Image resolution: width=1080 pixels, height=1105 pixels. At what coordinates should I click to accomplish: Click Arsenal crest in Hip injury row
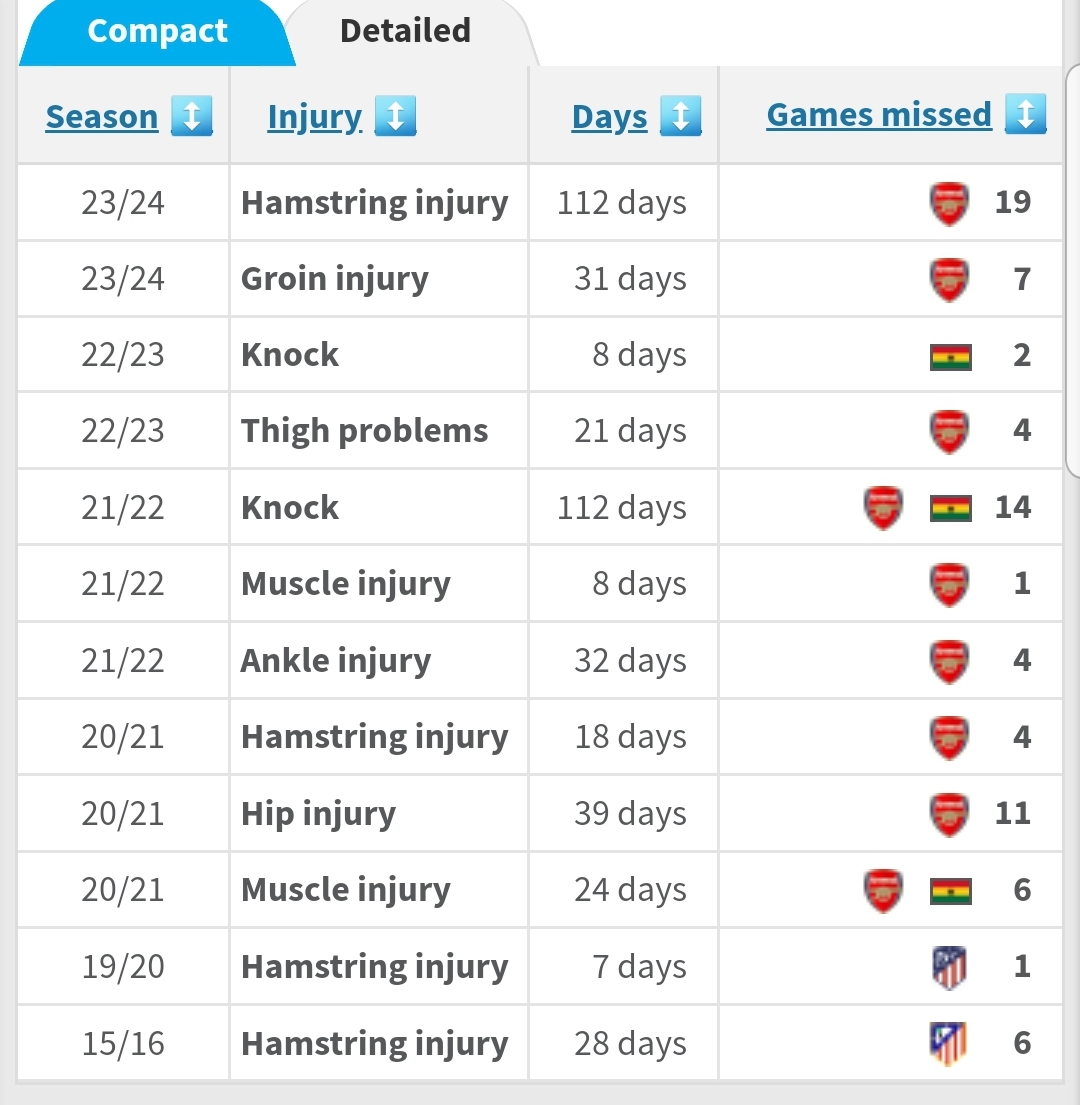949,814
